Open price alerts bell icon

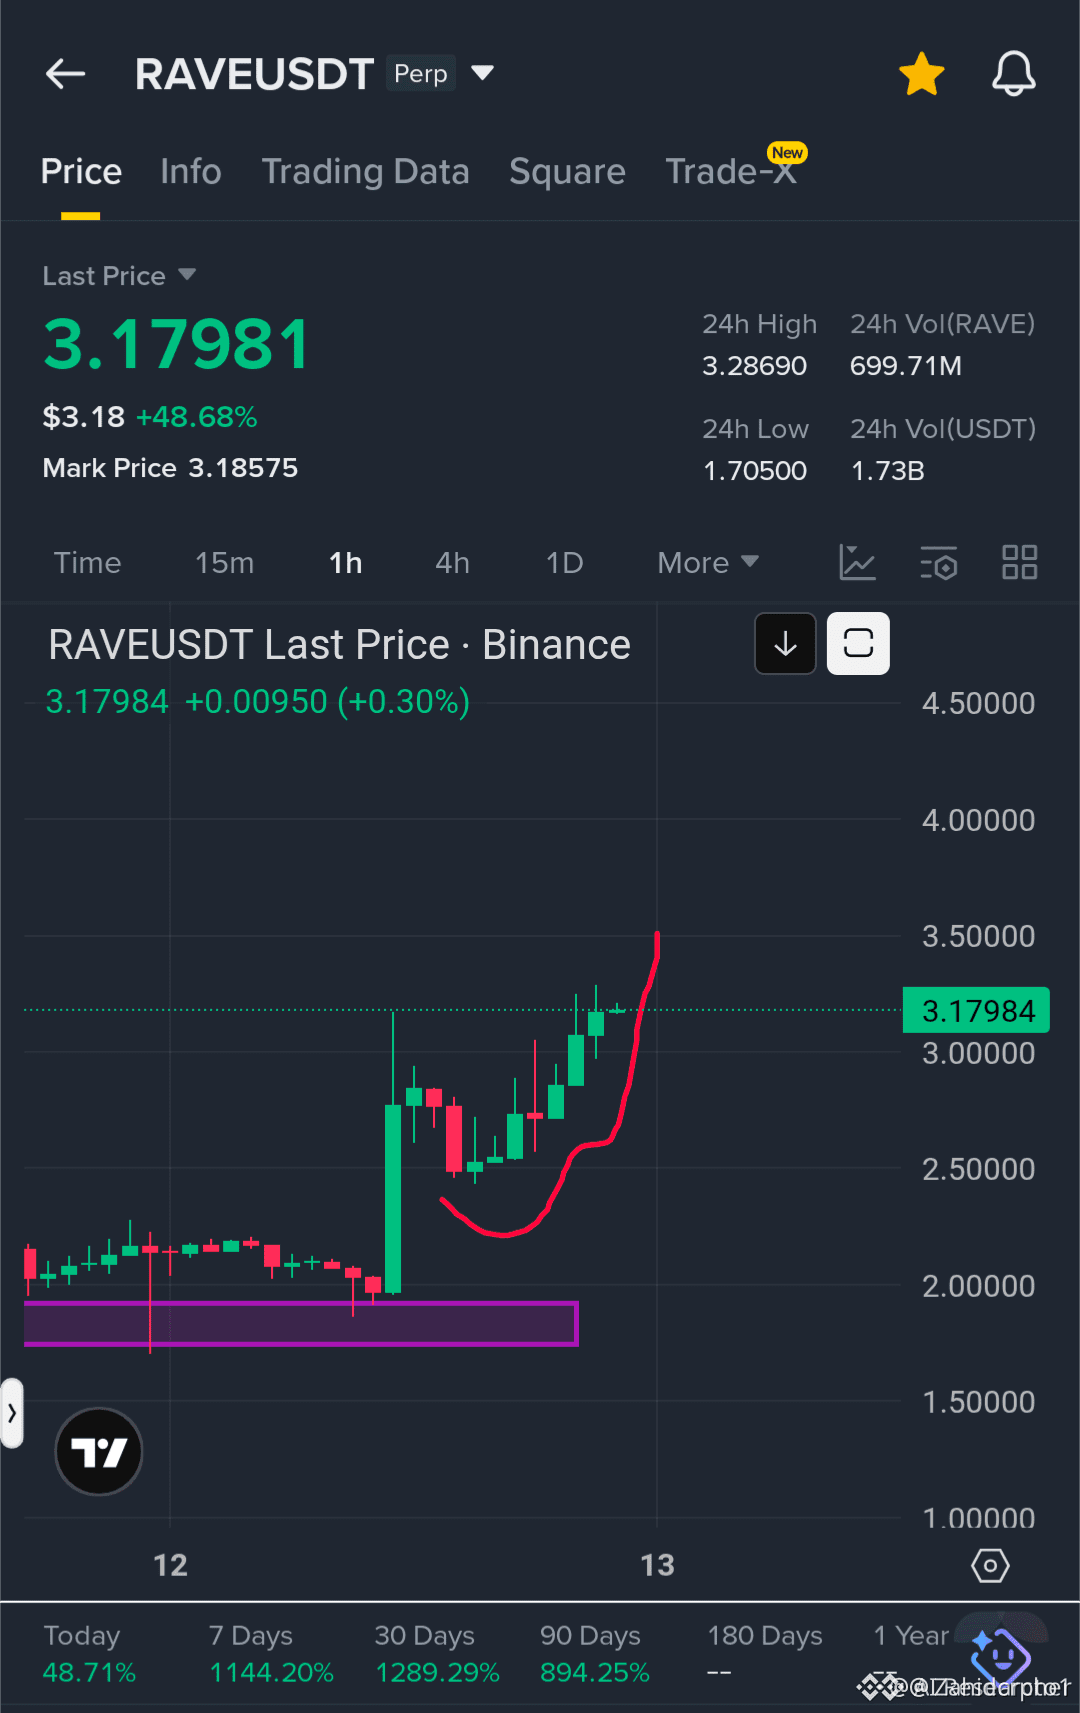tap(1013, 74)
